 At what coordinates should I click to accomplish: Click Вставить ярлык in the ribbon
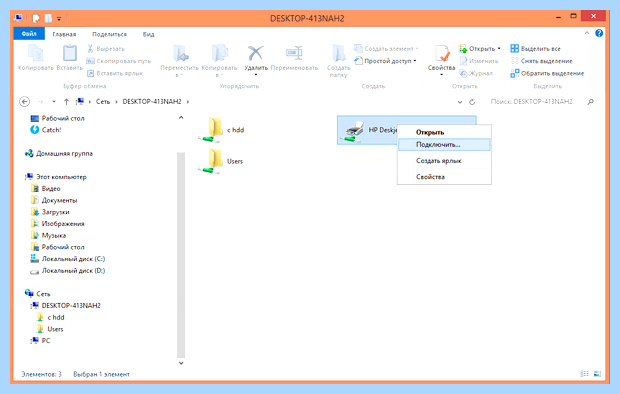tap(115, 73)
